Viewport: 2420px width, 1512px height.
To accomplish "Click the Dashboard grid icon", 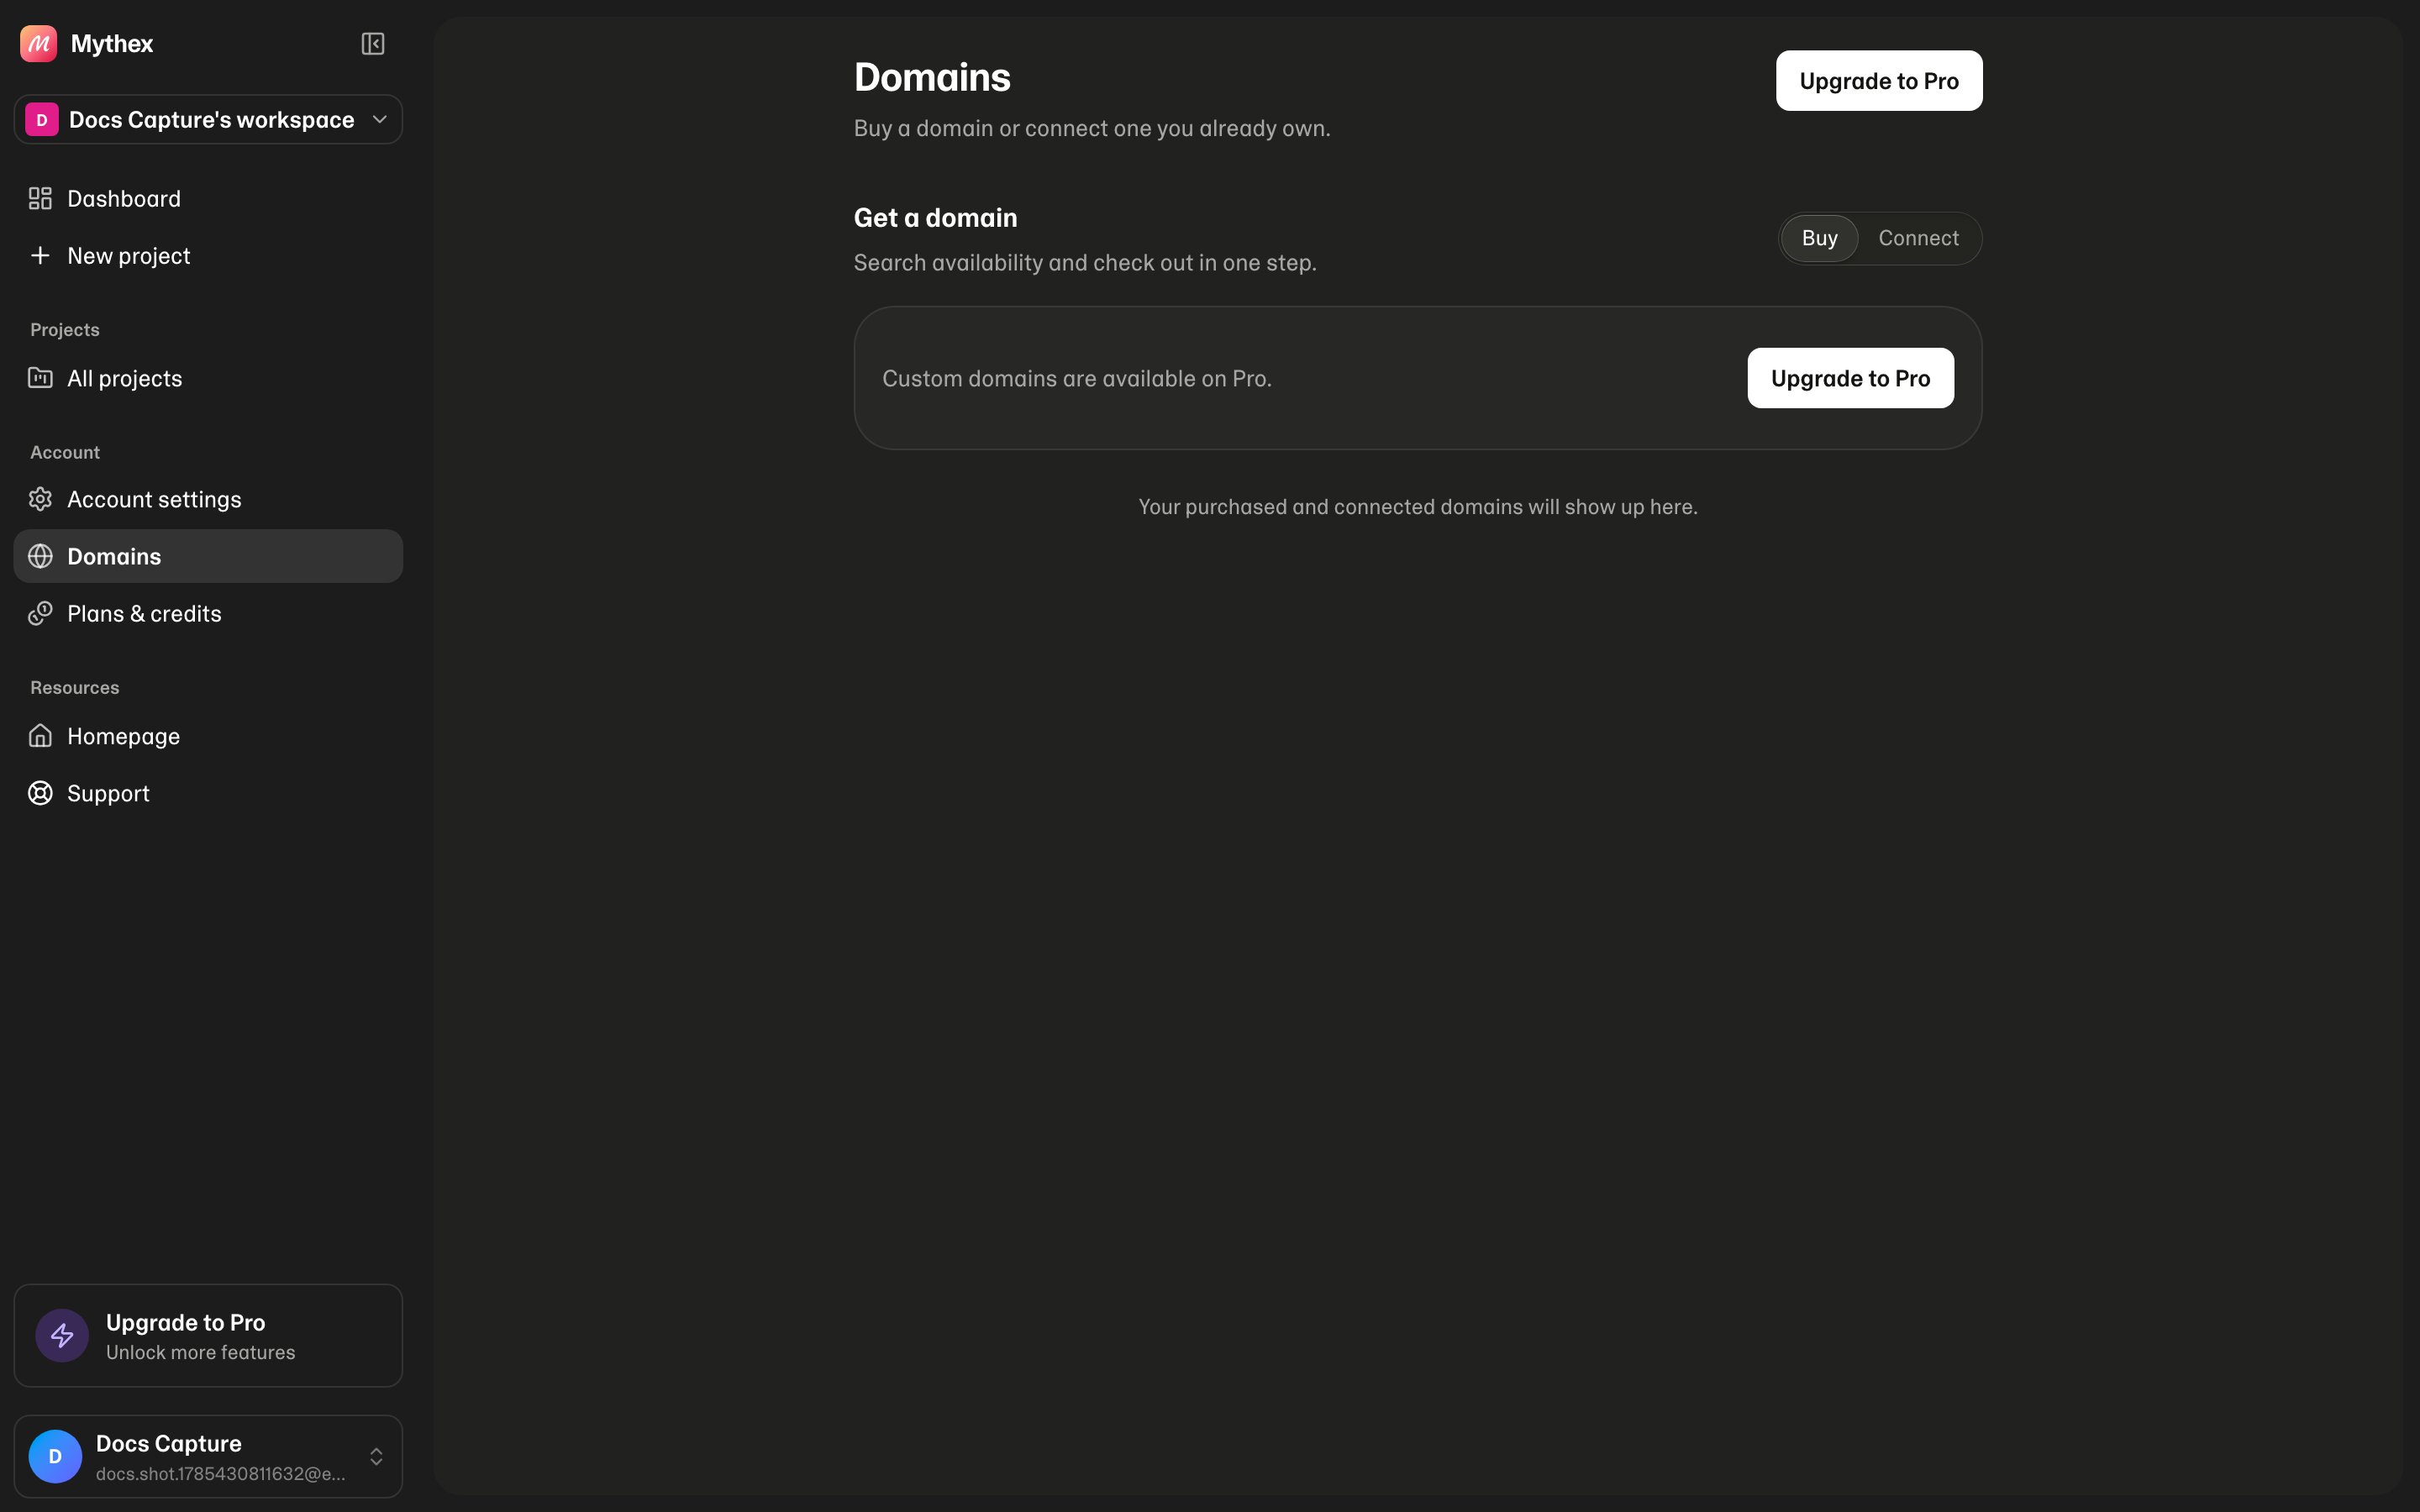I will tap(40, 199).
